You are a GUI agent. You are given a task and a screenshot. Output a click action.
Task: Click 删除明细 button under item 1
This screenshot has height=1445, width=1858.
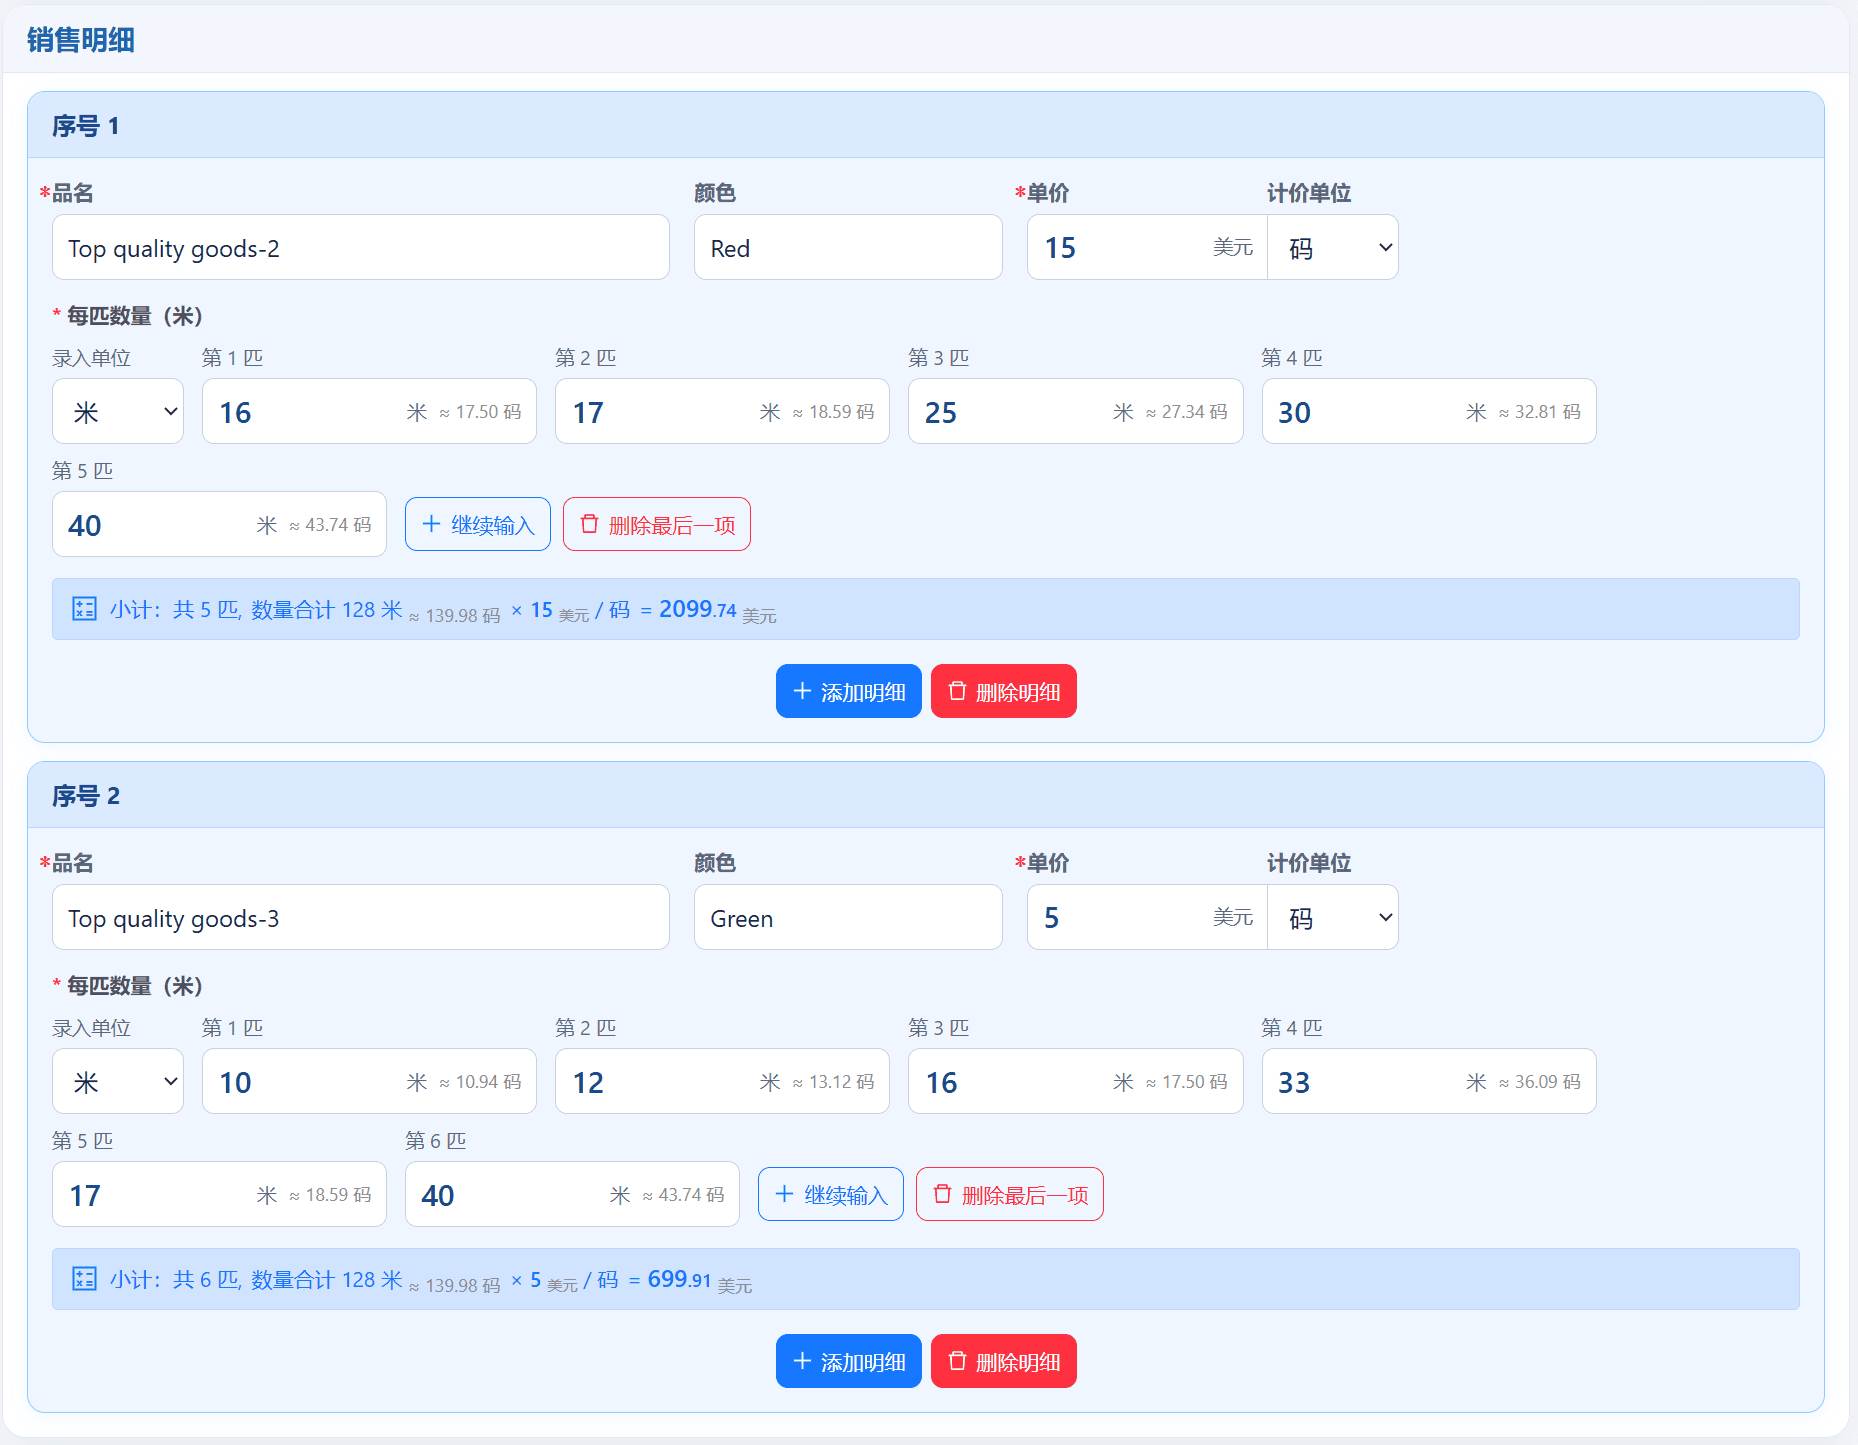[x=1004, y=691]
